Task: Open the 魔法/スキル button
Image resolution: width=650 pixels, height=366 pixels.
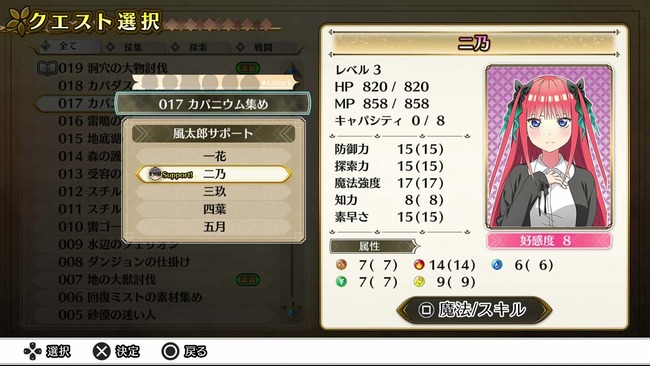Action: tap(474, 310)
